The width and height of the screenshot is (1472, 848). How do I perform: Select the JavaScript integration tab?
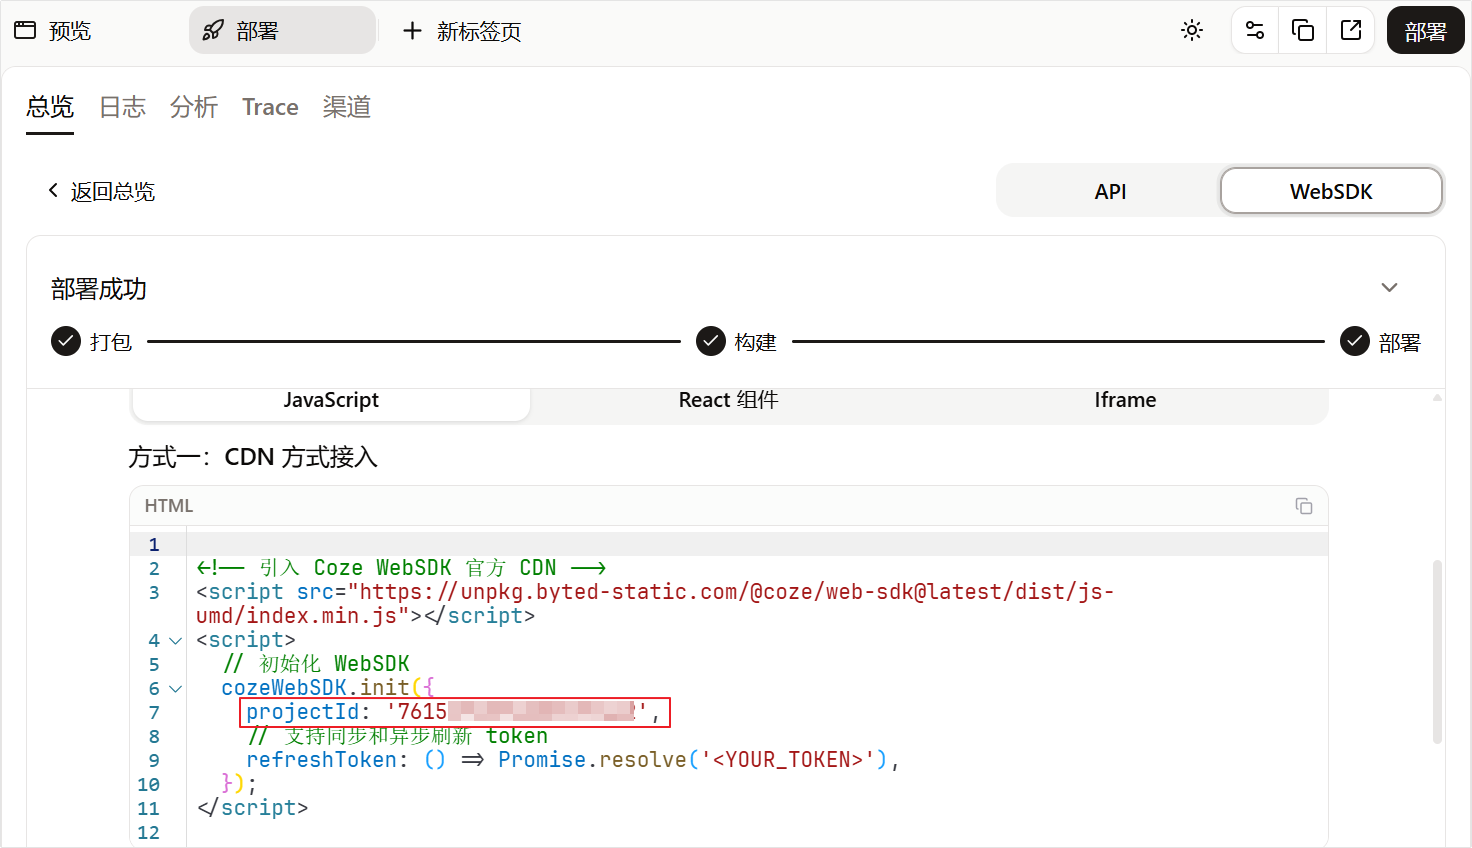point(331,400)
